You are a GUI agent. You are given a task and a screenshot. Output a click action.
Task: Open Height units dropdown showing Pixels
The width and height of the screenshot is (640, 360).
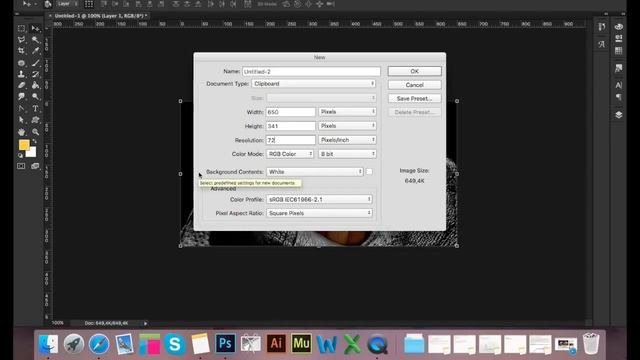point(347,126)
